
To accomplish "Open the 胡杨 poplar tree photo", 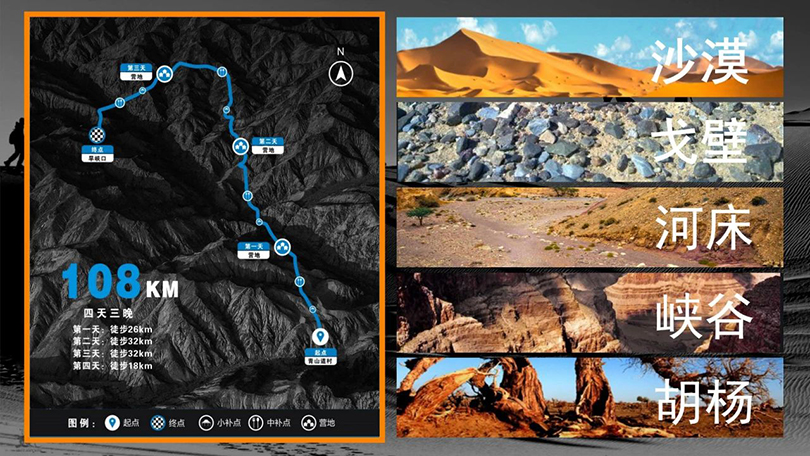I will coord(589,398).
